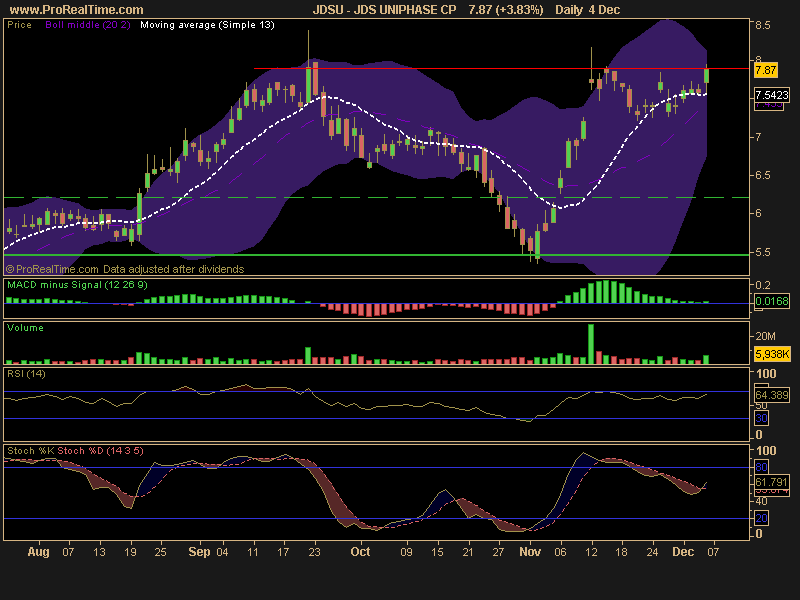Click the Daily 4 Dec timeframe label

(x=587, y=10)
